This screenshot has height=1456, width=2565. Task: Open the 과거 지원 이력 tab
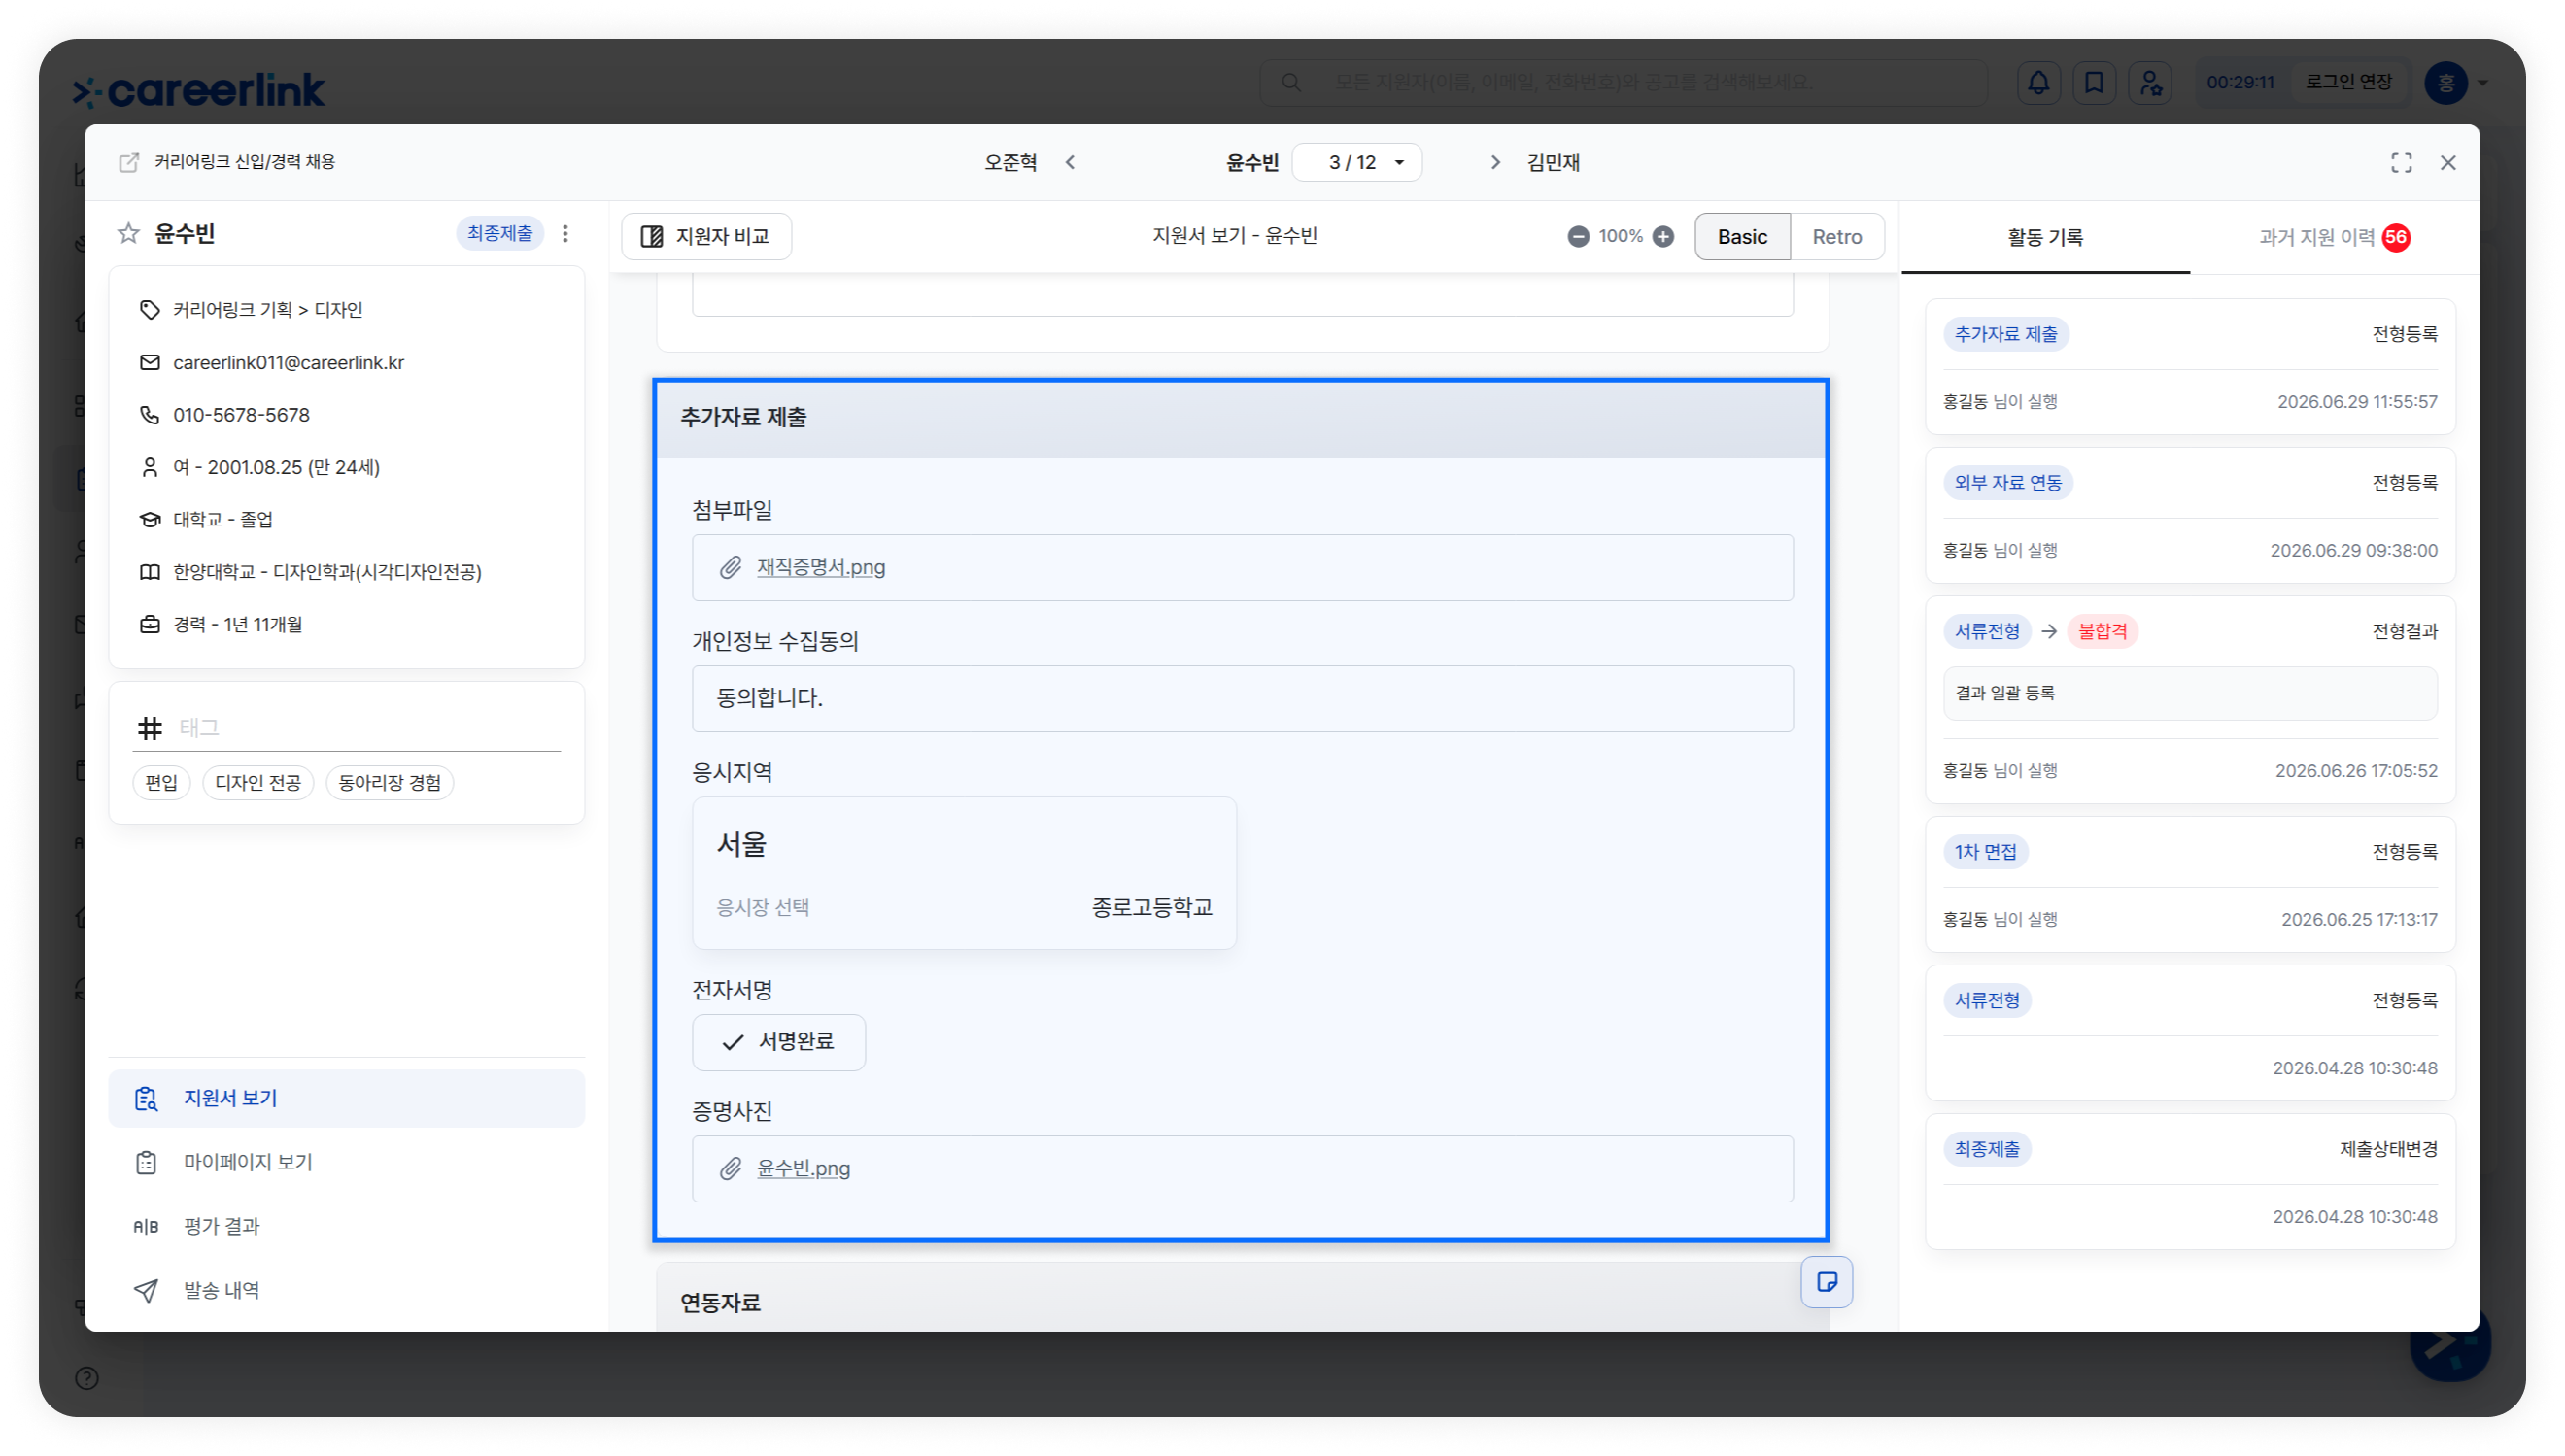pos(2334,237)
